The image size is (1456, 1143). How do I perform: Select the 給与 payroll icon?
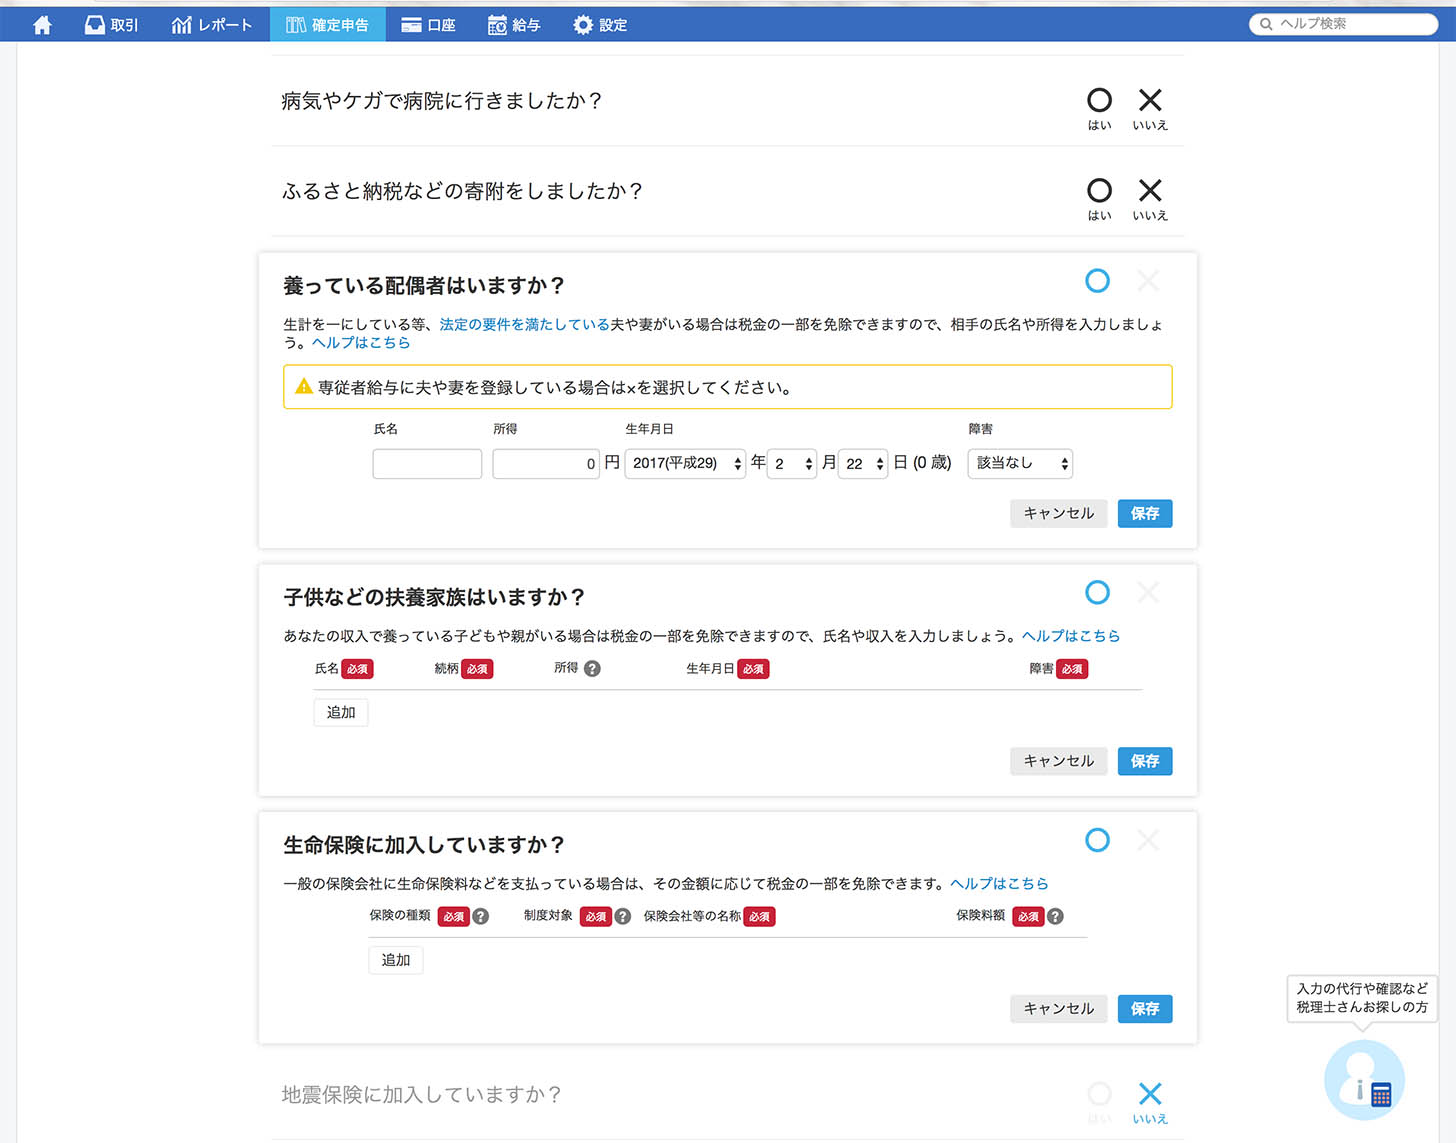point(514,24)
